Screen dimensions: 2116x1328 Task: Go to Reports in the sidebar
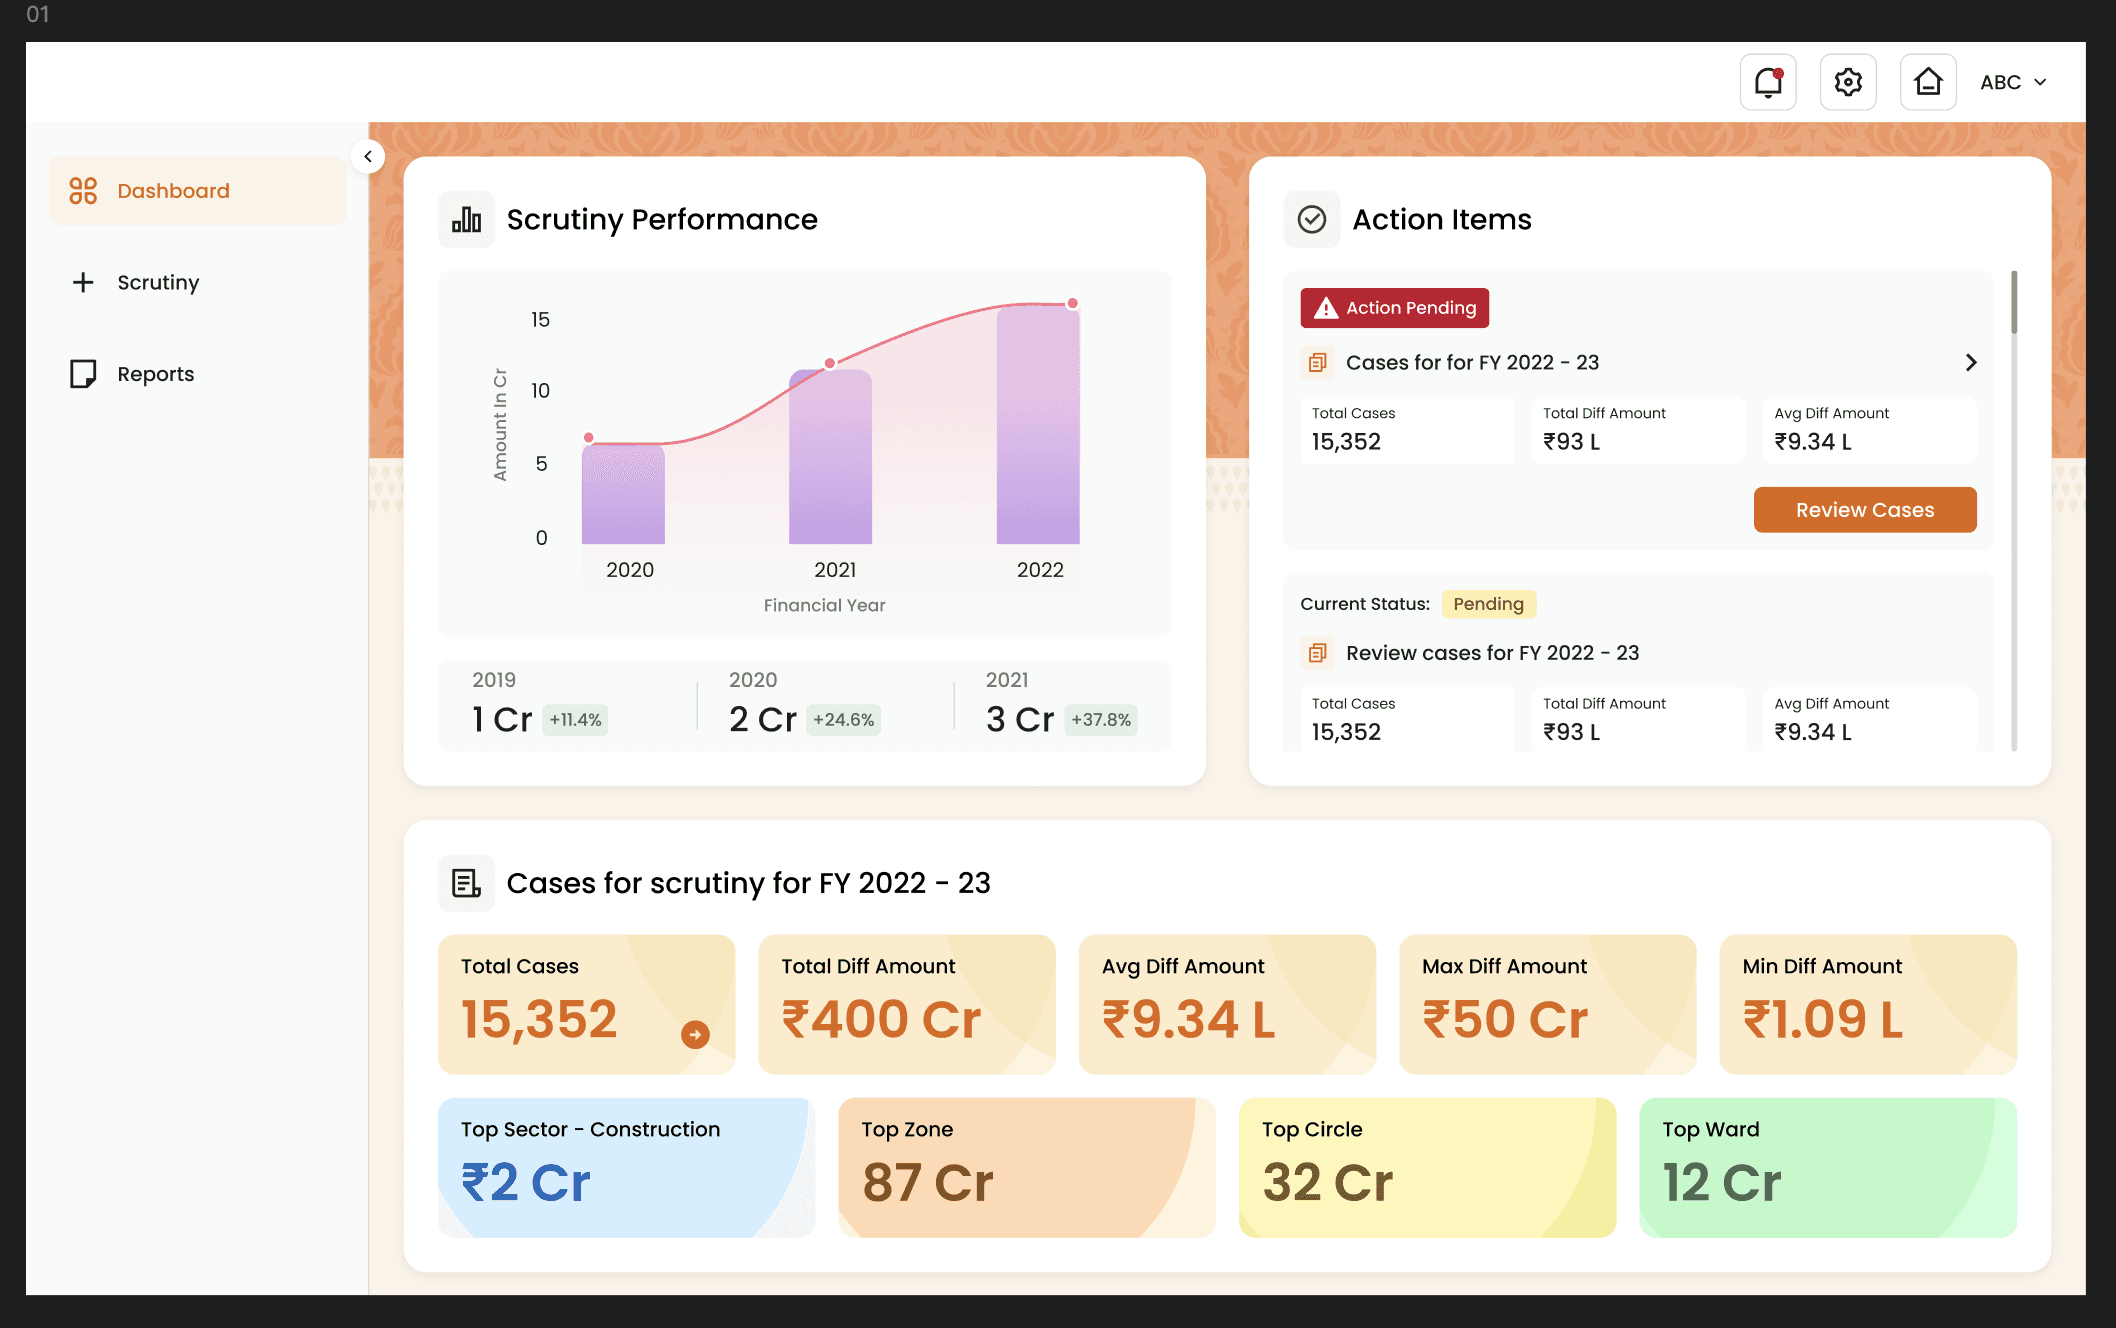coord(155,374)
